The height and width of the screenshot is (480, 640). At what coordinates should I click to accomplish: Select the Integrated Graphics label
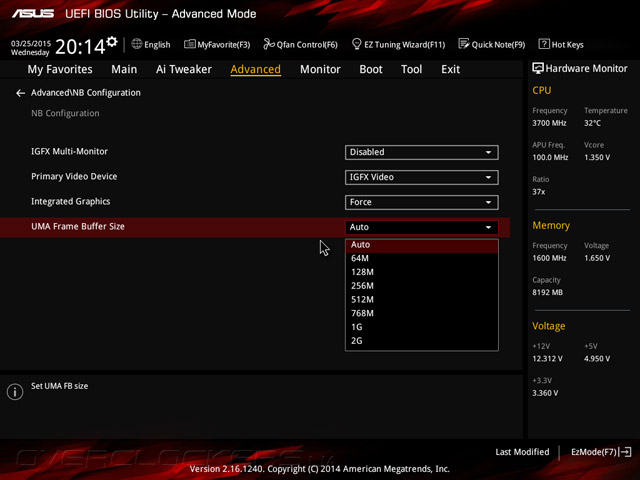[x=71, y=201]
